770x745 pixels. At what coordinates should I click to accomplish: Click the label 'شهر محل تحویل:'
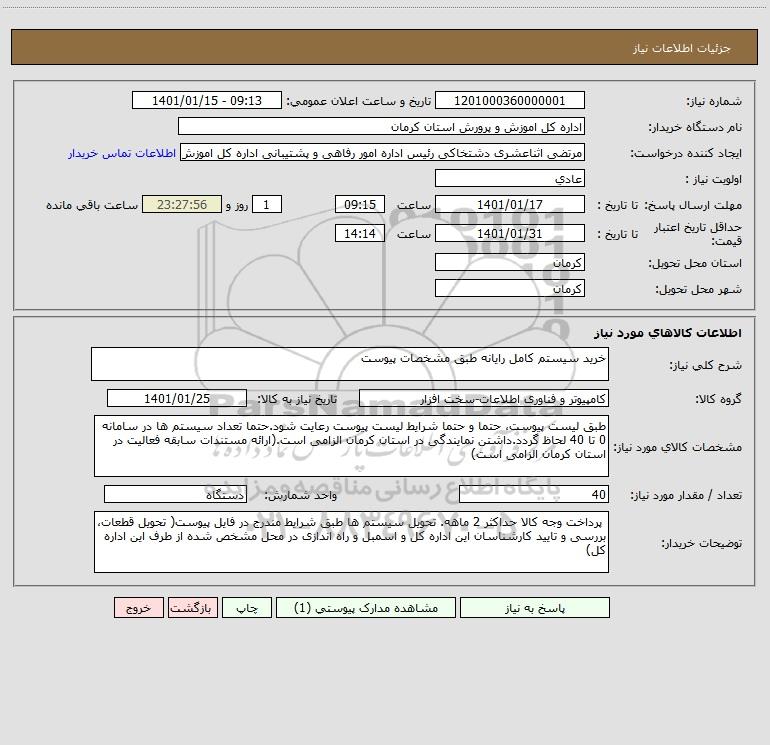click(x=698, y=290)
